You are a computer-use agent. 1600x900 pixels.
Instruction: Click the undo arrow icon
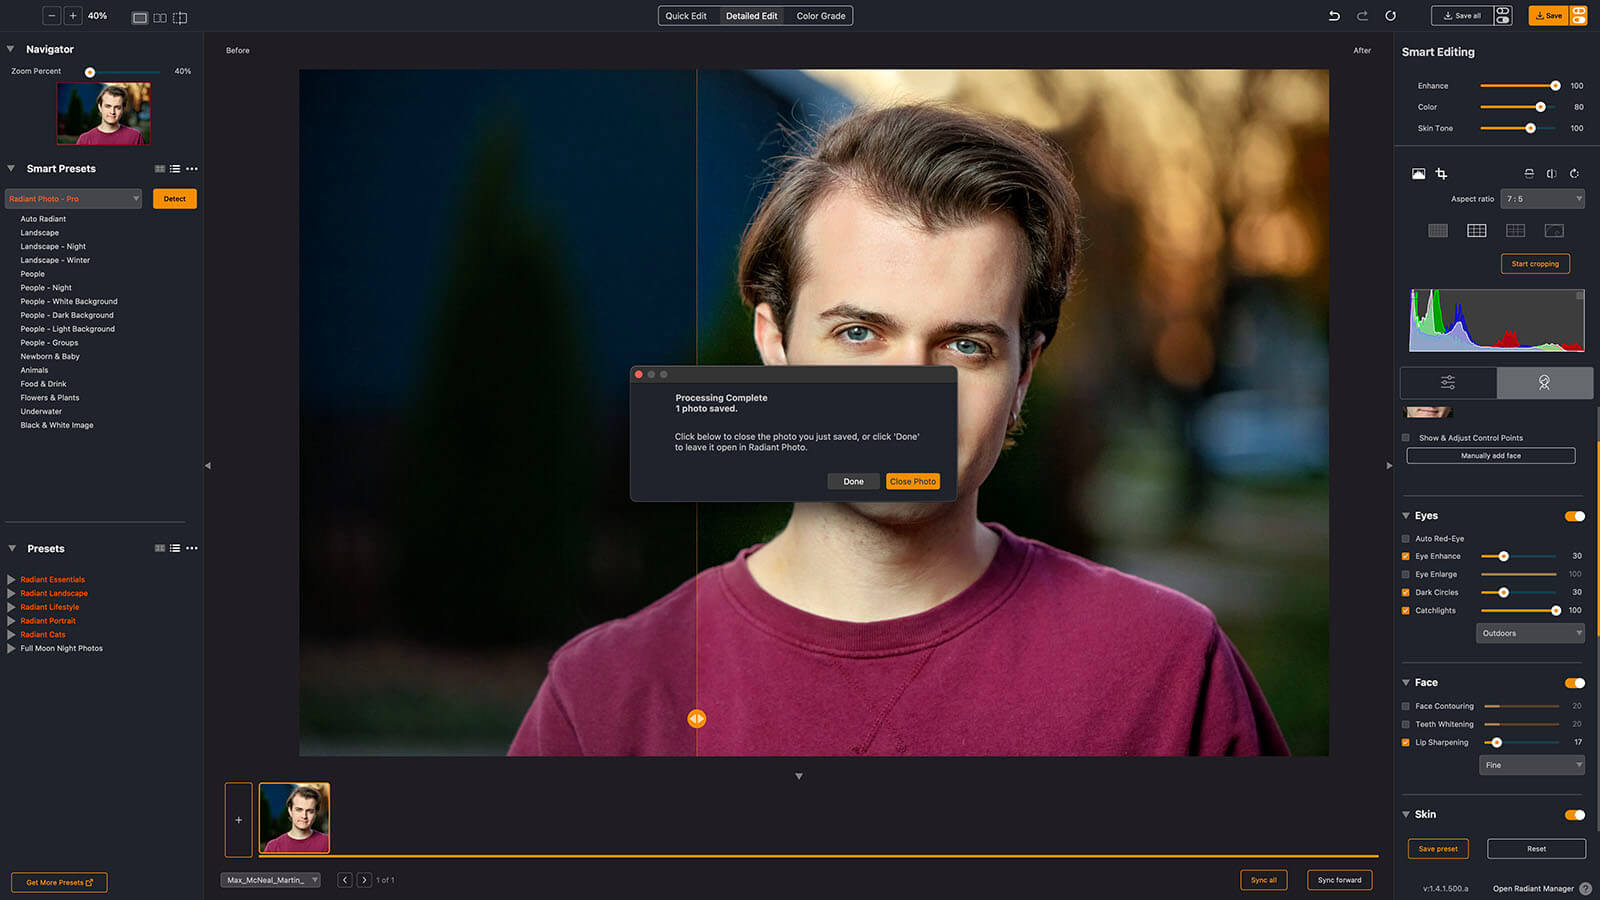tap(1334, 16)
